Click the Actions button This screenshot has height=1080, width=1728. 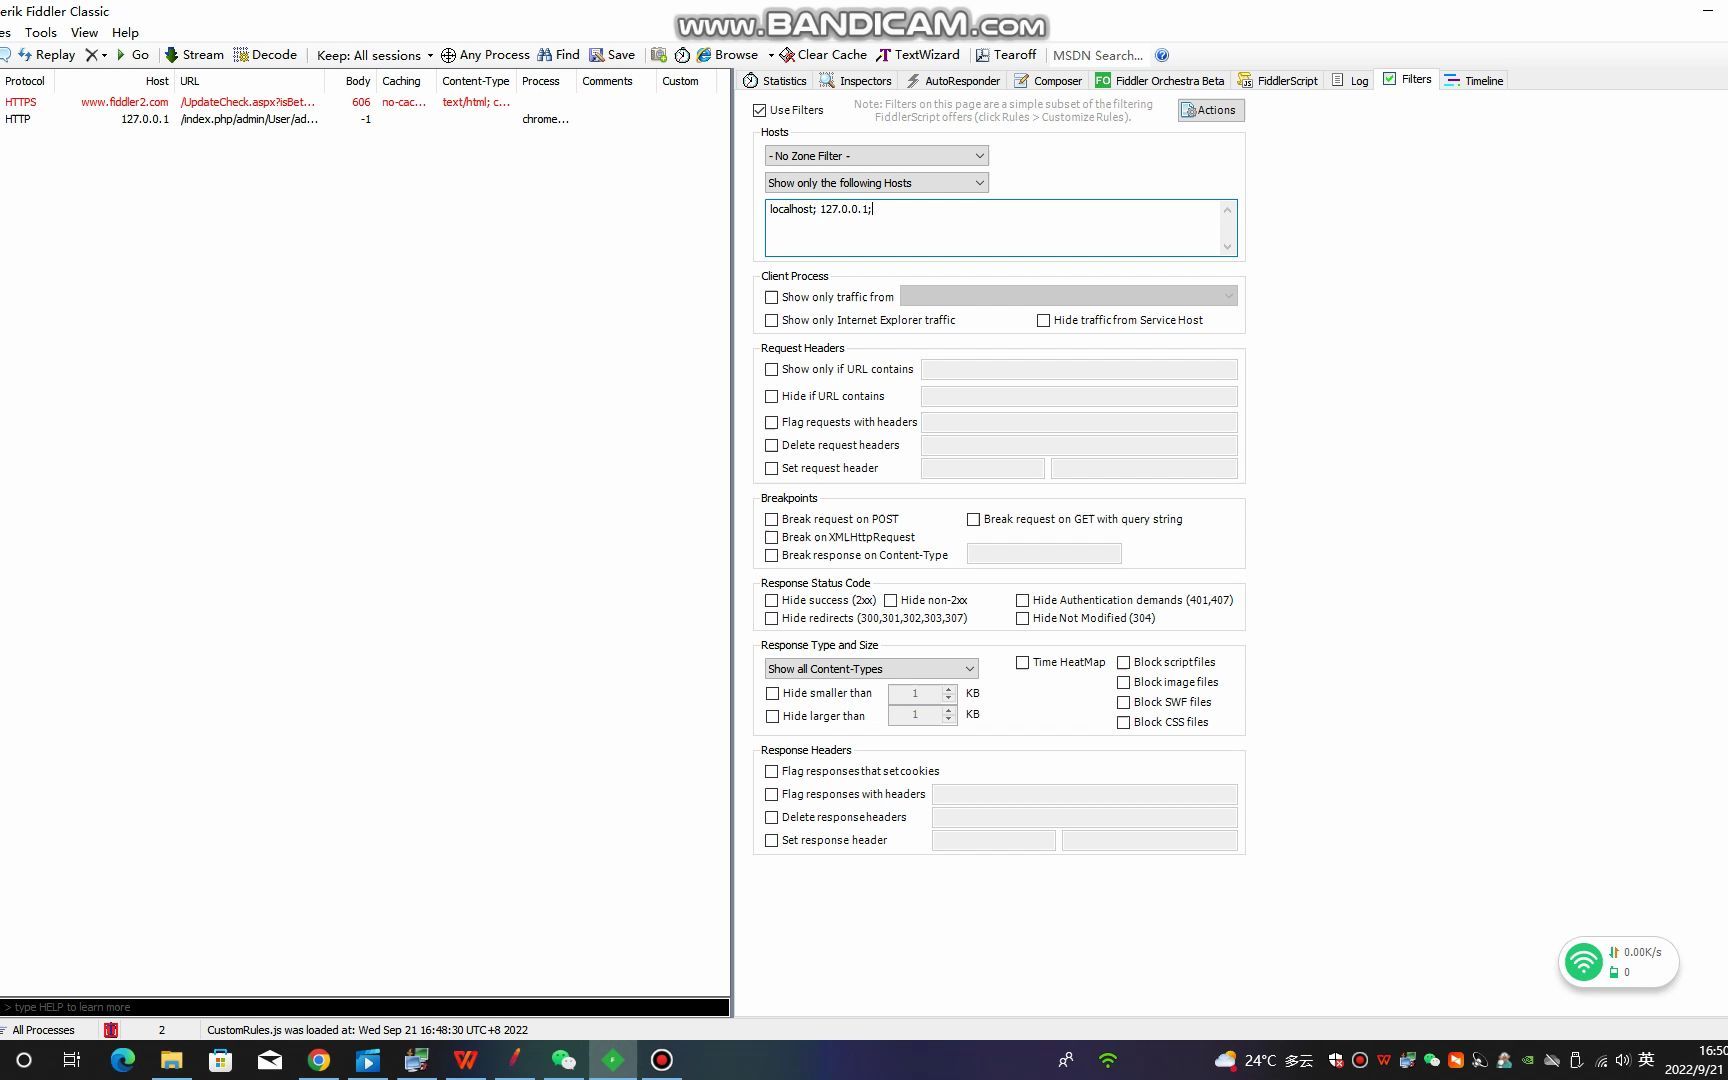pyautogui.click(x=1211, y=110)
